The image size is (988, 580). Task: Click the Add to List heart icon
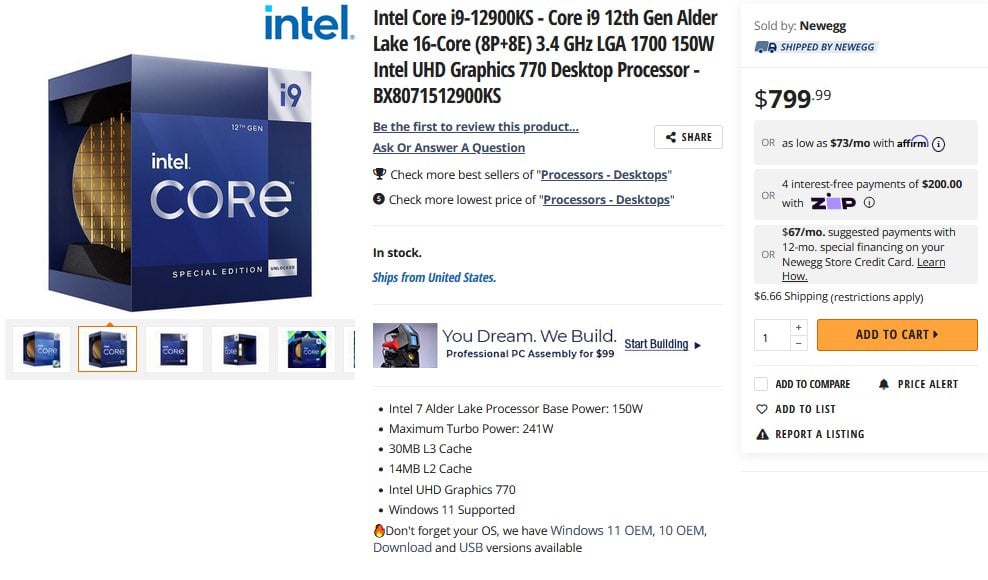pyautogui.click(x=762, y=409)
